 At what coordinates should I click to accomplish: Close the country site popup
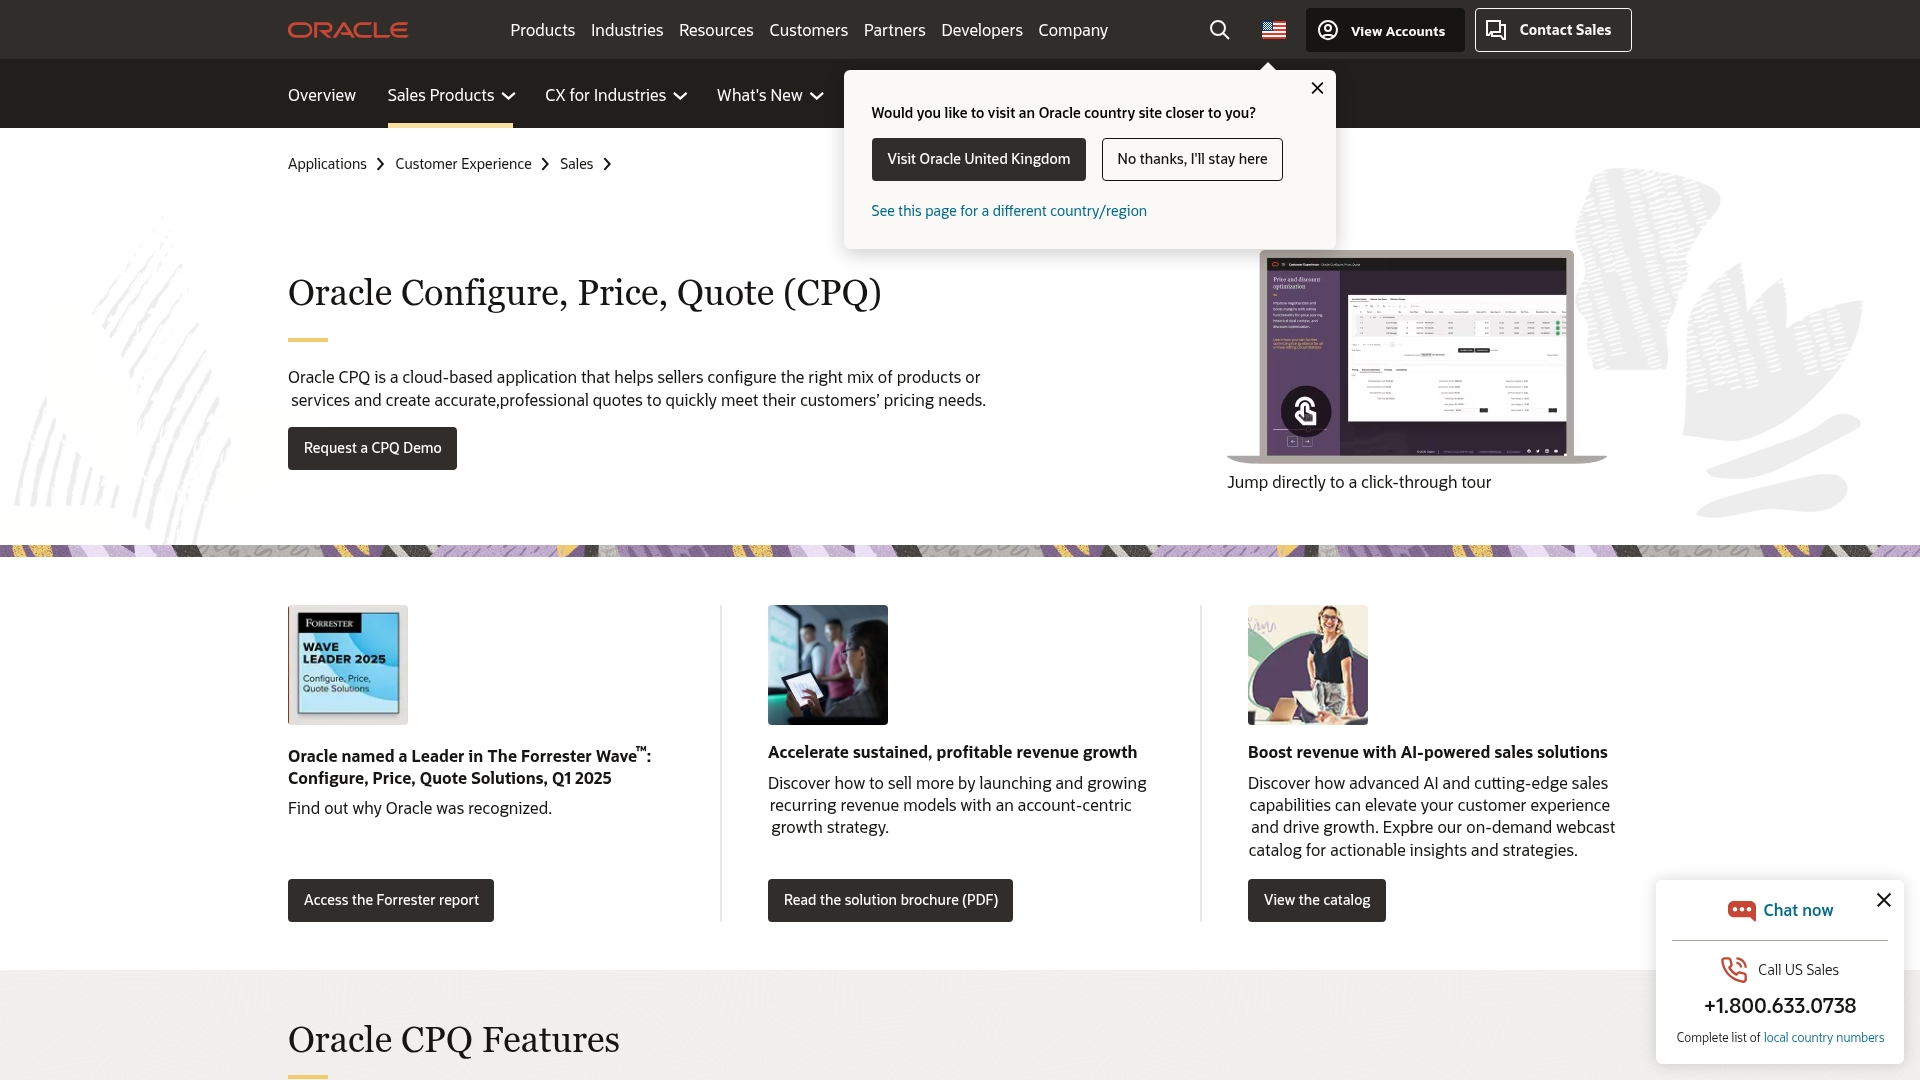(1317, 88)
